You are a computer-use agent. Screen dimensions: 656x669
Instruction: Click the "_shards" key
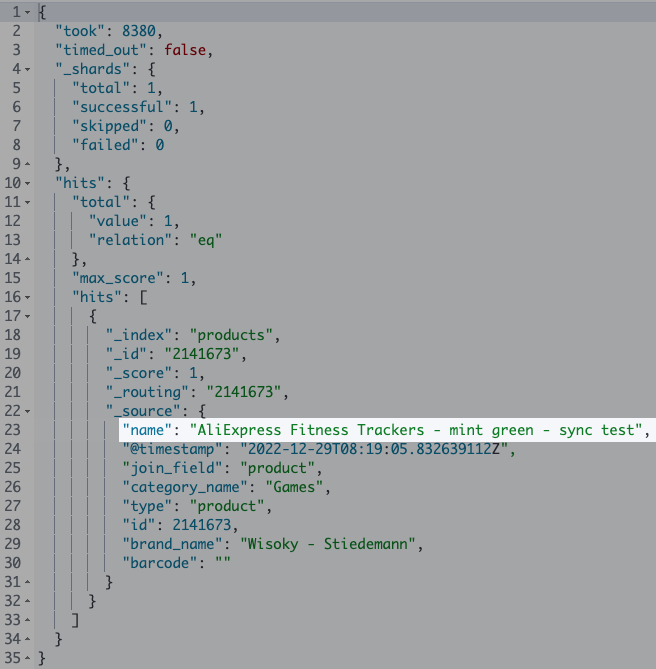[x=93, y=69]
